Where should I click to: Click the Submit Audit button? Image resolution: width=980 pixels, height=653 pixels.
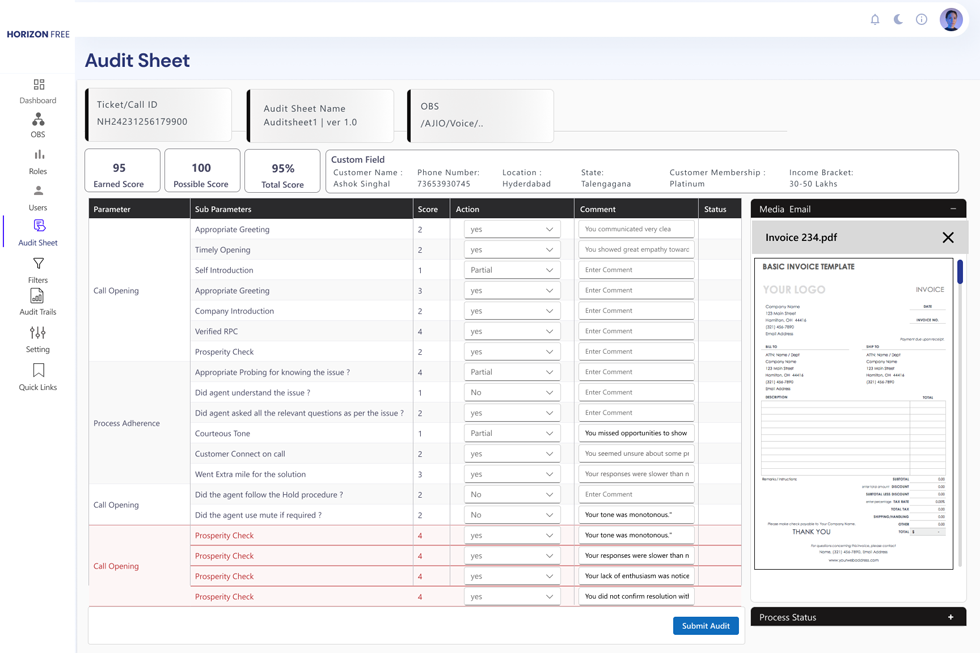click(705, 626)
